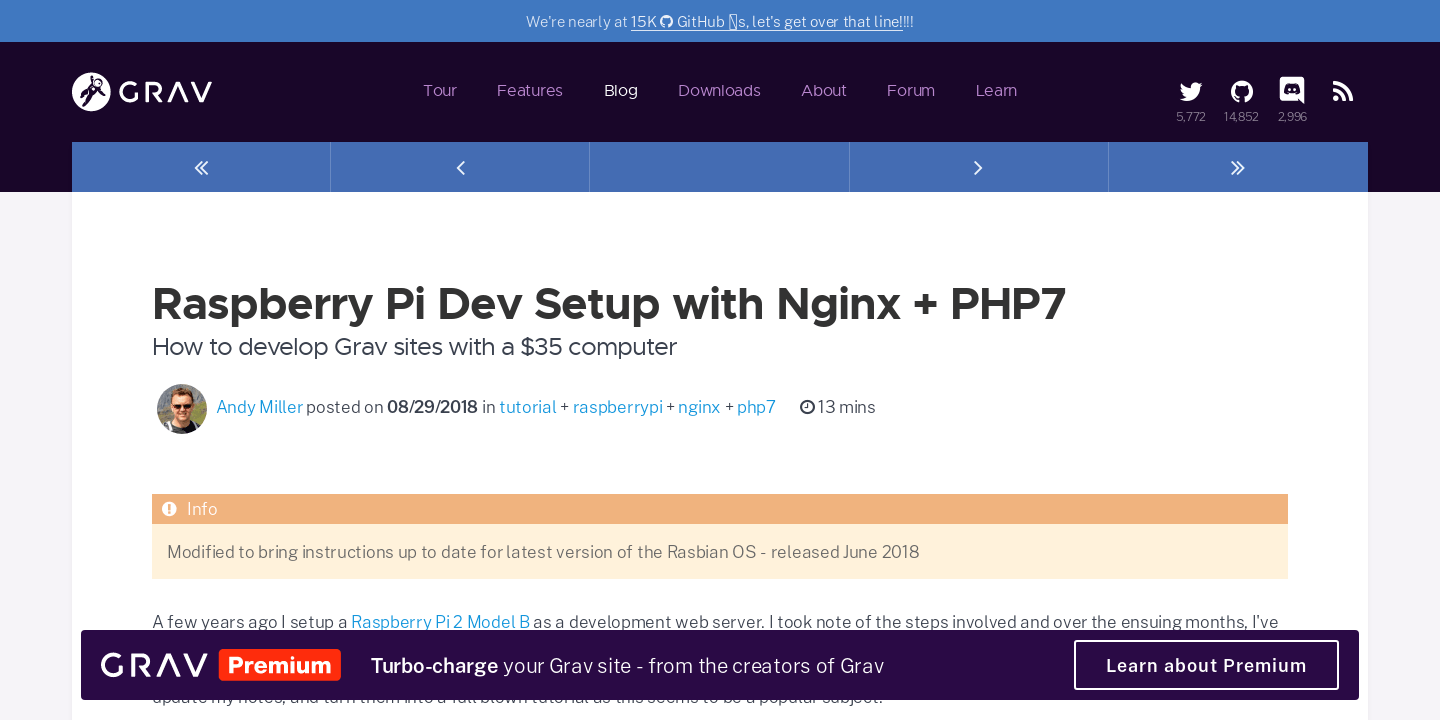Go to the Forum page
This screenshot has height=720, width=1440.
click(x=911, y=91)
